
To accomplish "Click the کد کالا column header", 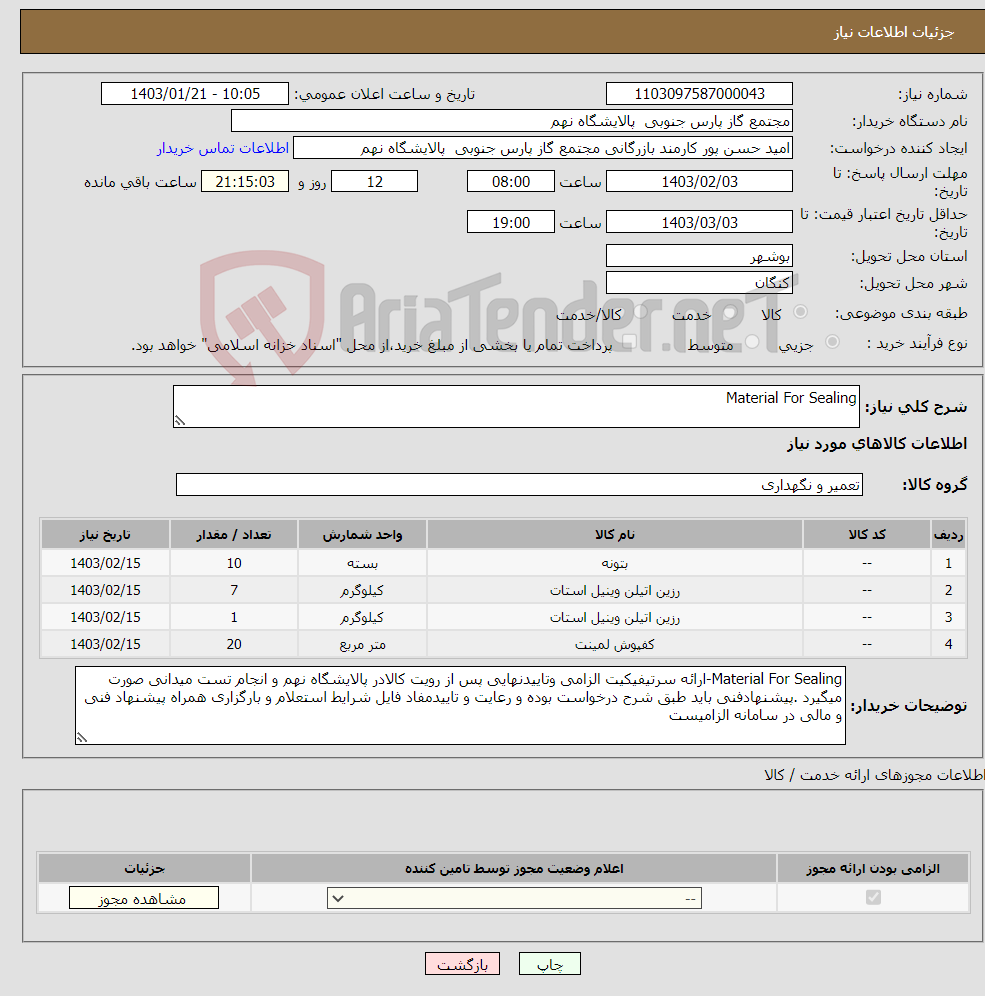I will (x=866, y=535).
